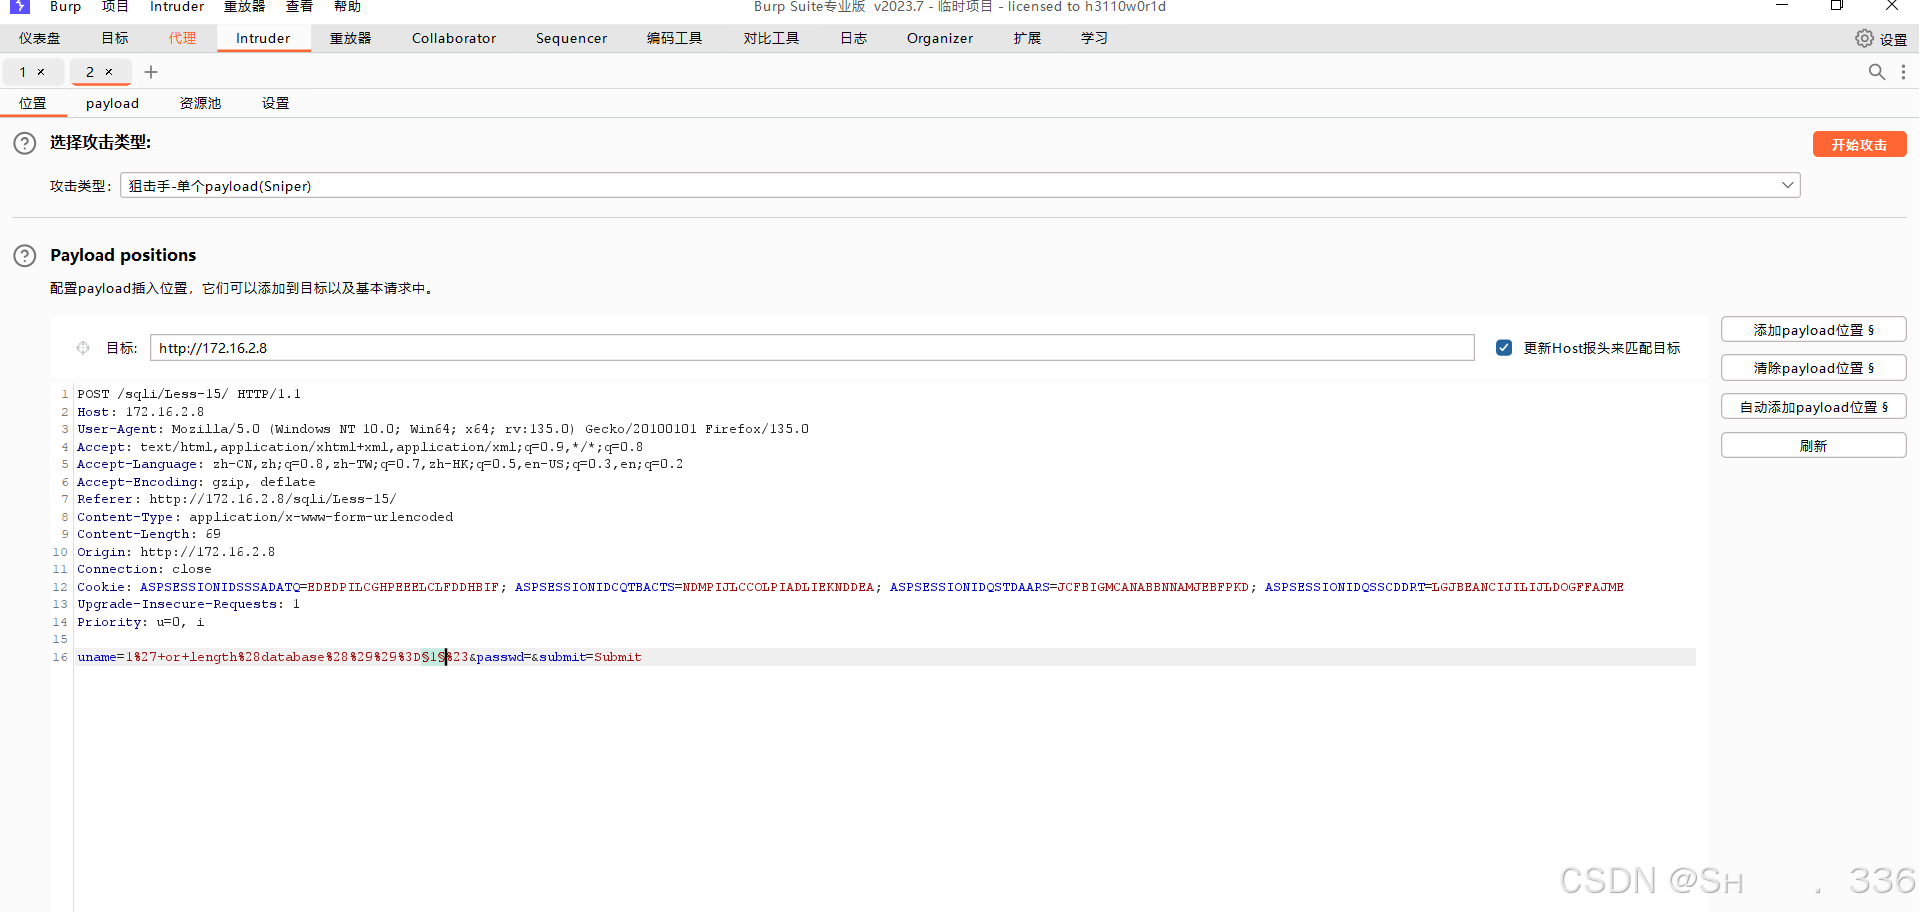Open the Sniper attack type combo box
The height and width of the screenshot is (912, 1920).
(x=960, y=186)
